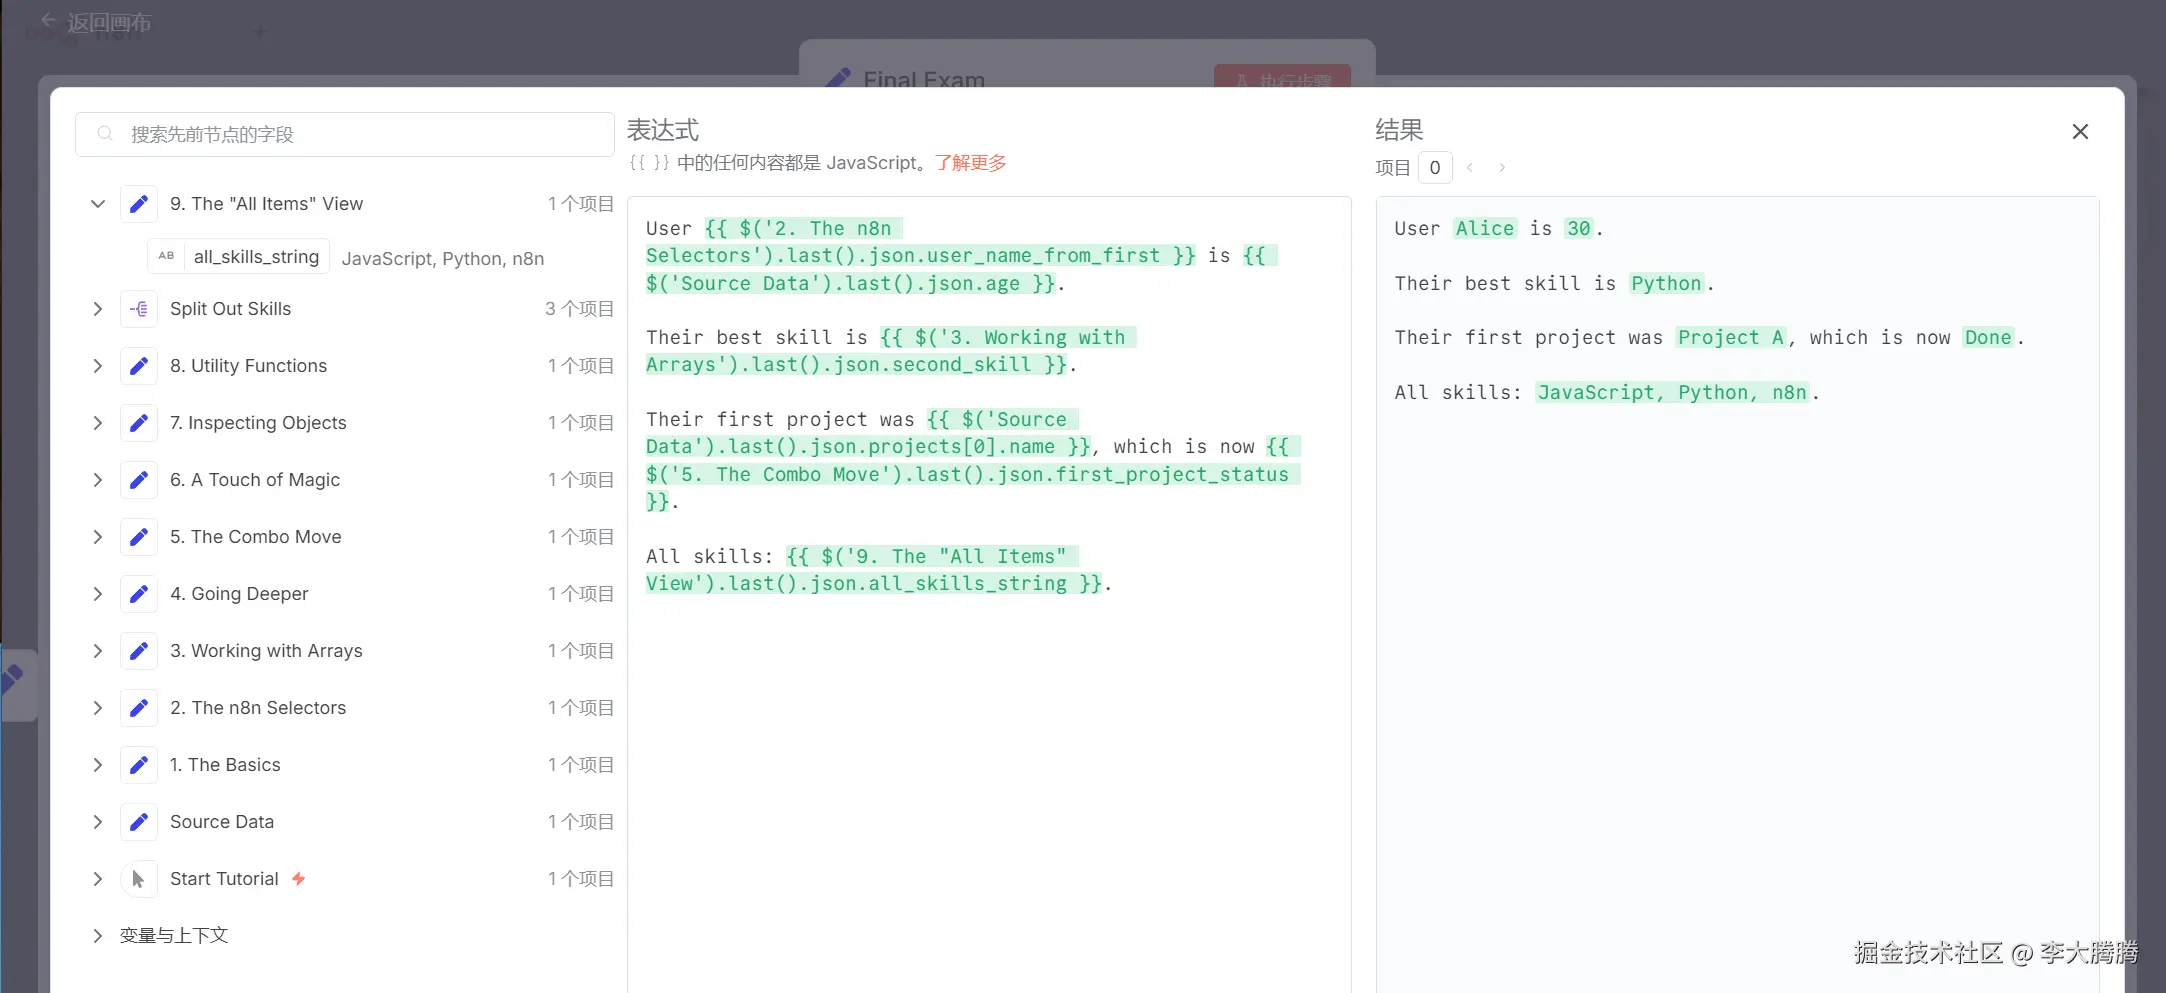Click the pencil icon beside 5. The Combo Move
Image resolution: width=2166 pixels, height=993 pixels.
[x=139, y=537]
